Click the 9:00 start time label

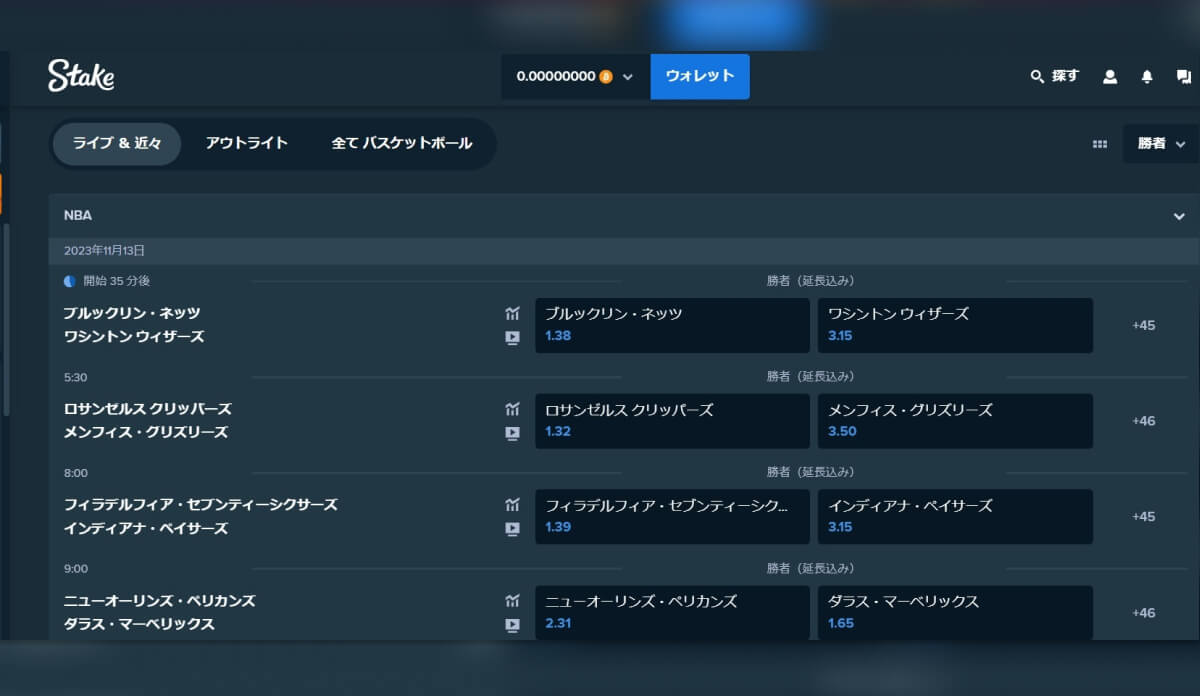76,569
